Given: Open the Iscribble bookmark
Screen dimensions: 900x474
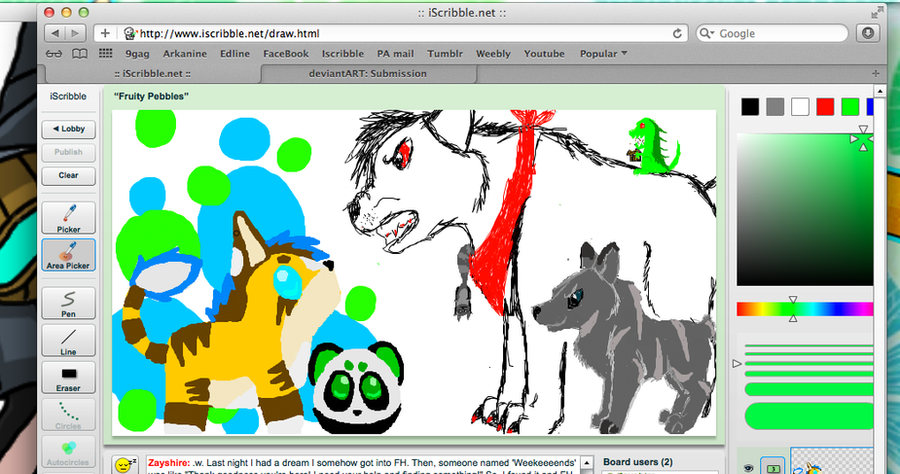Looking at the screenshot, I should 343,54.
